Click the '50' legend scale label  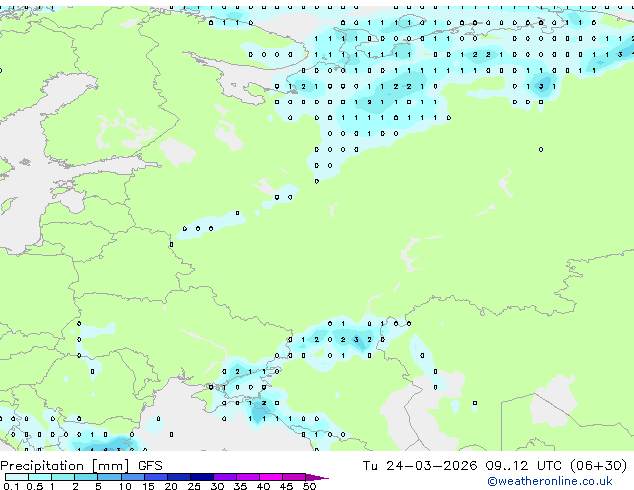(x=309, y=486)
